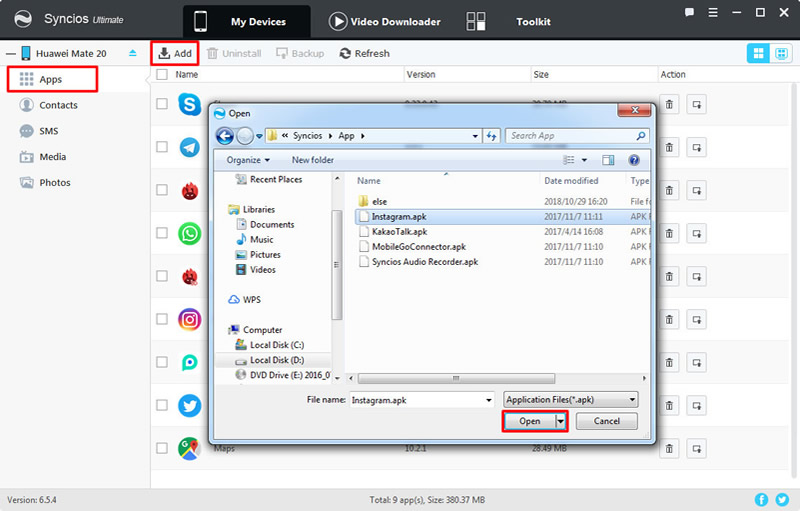The height and width of the screenshot is (511, 800).
Task: Collapse the Huawei Mate 20 device tree
Action: click(11, 54)
